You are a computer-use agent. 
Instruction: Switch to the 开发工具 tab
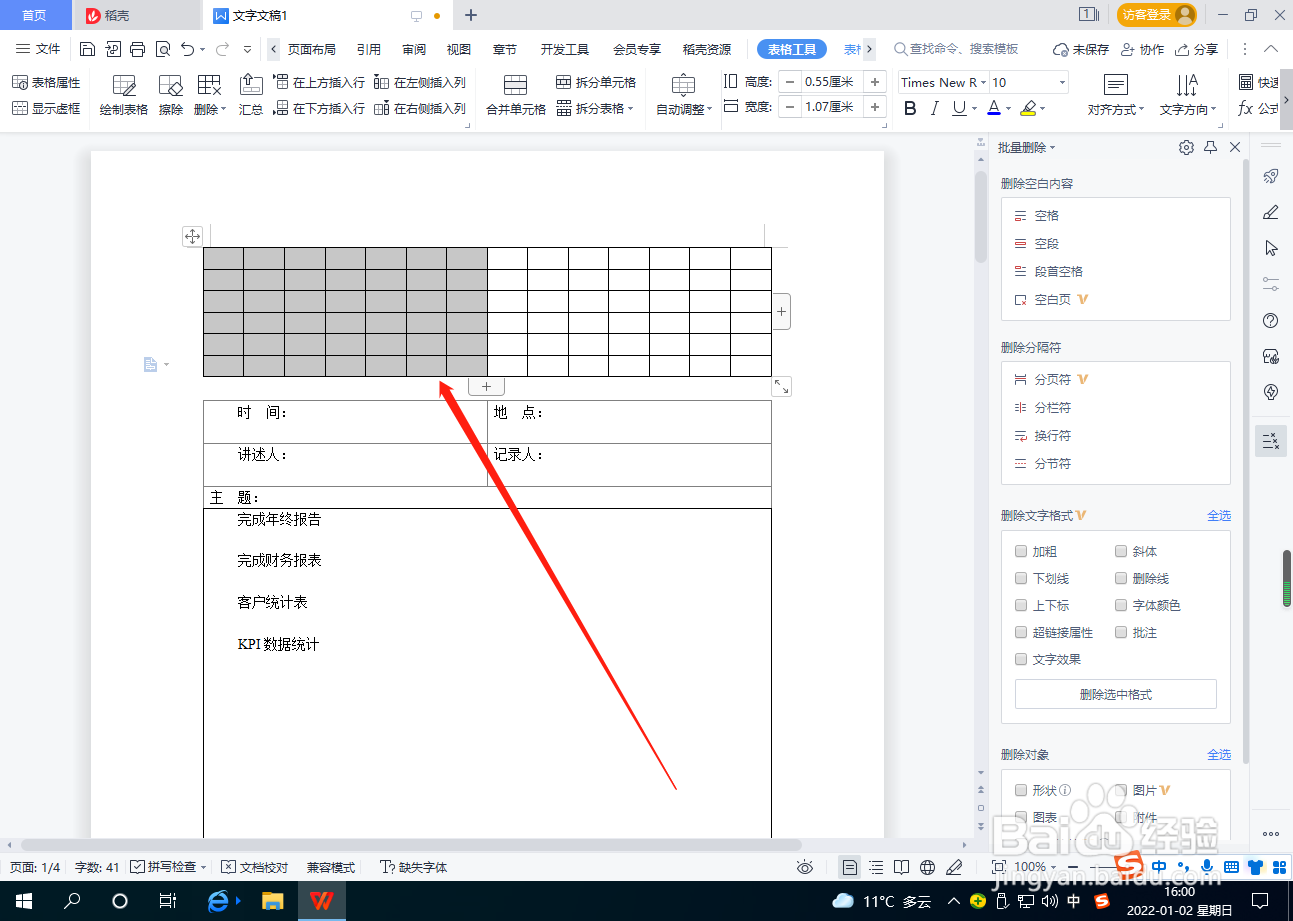point(565,49)
